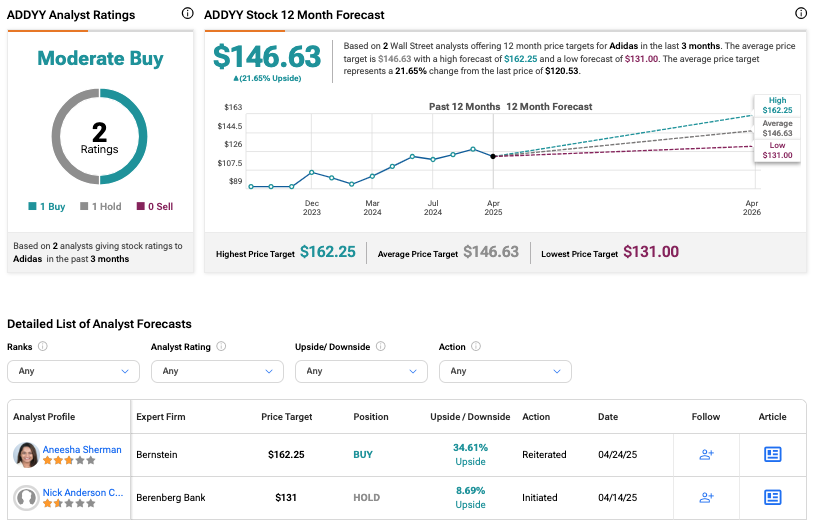This screenshot has width=819, height=531.
Task: Open article for Berenberg Bank forecast
Action: [x=773, y=497]
